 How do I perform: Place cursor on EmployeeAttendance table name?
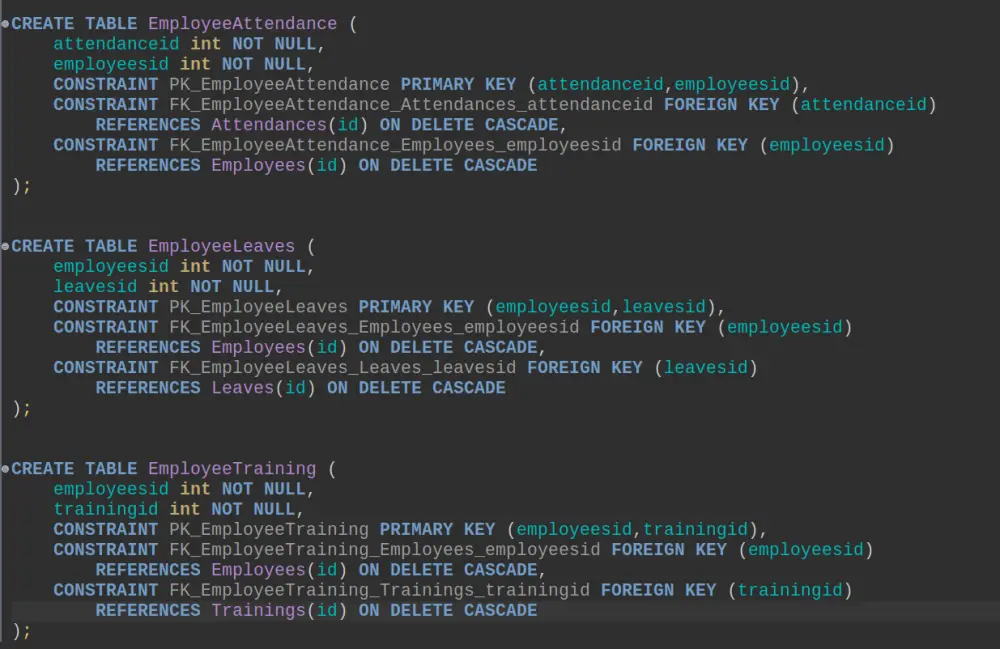(242, 24)
